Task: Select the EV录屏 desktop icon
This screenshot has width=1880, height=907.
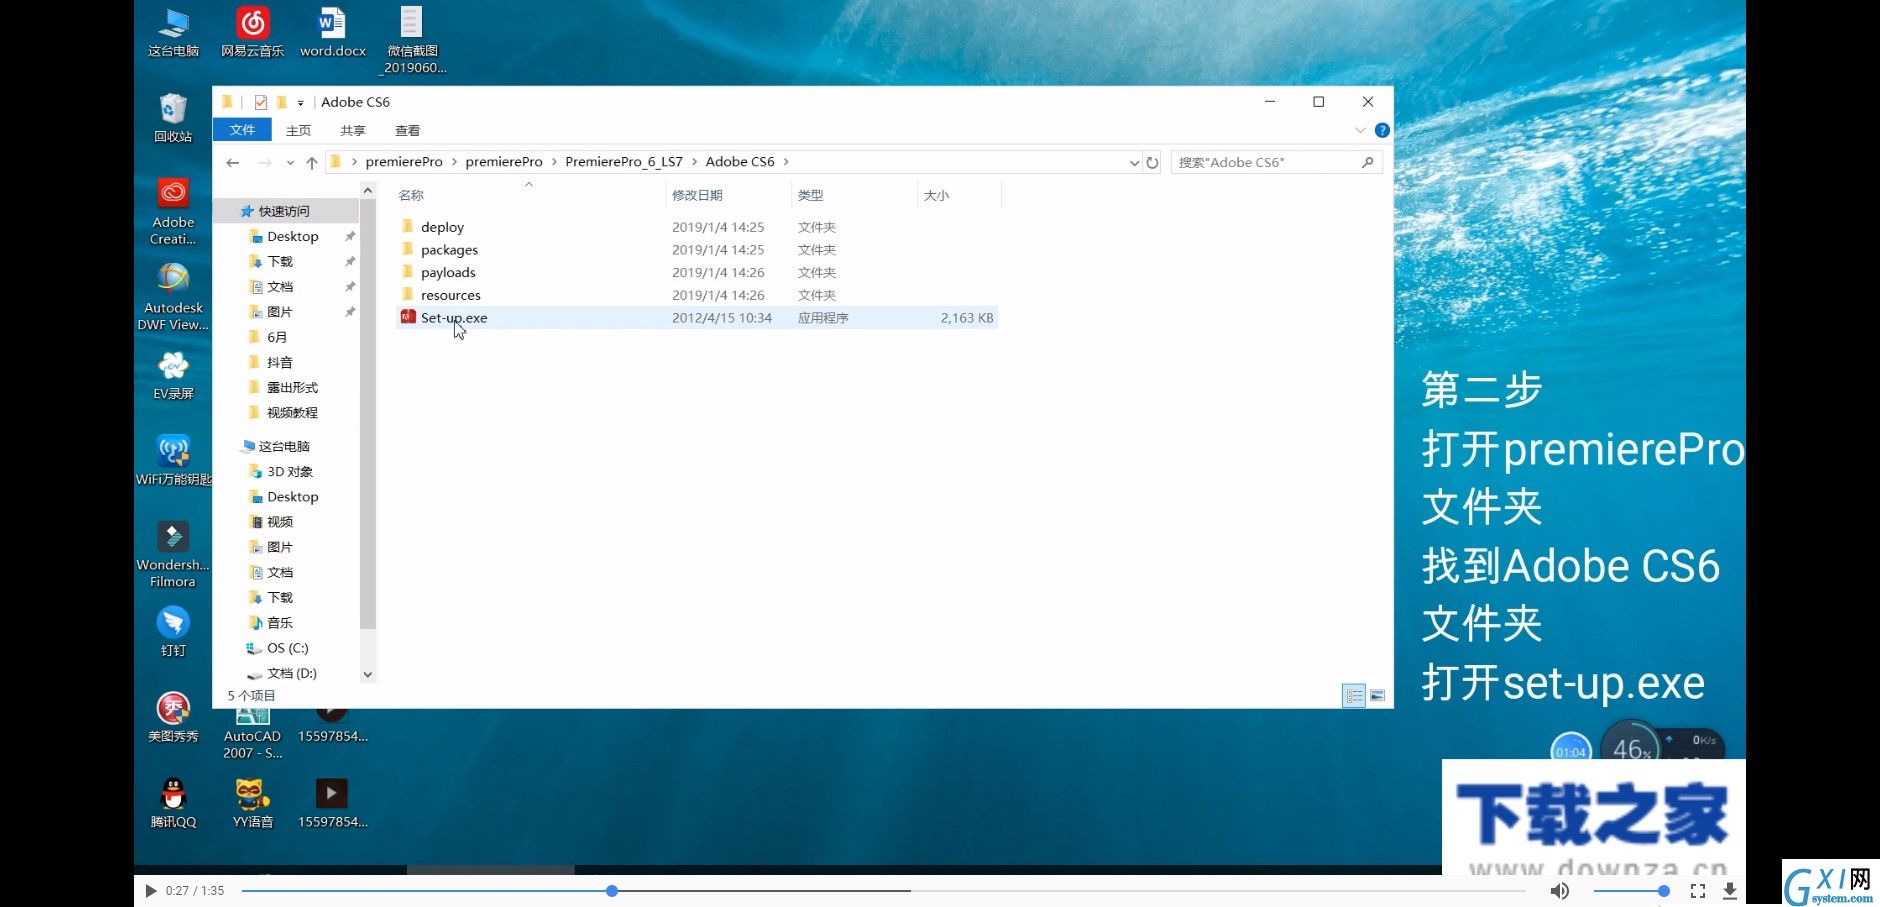Action: [x=173, y=375]
